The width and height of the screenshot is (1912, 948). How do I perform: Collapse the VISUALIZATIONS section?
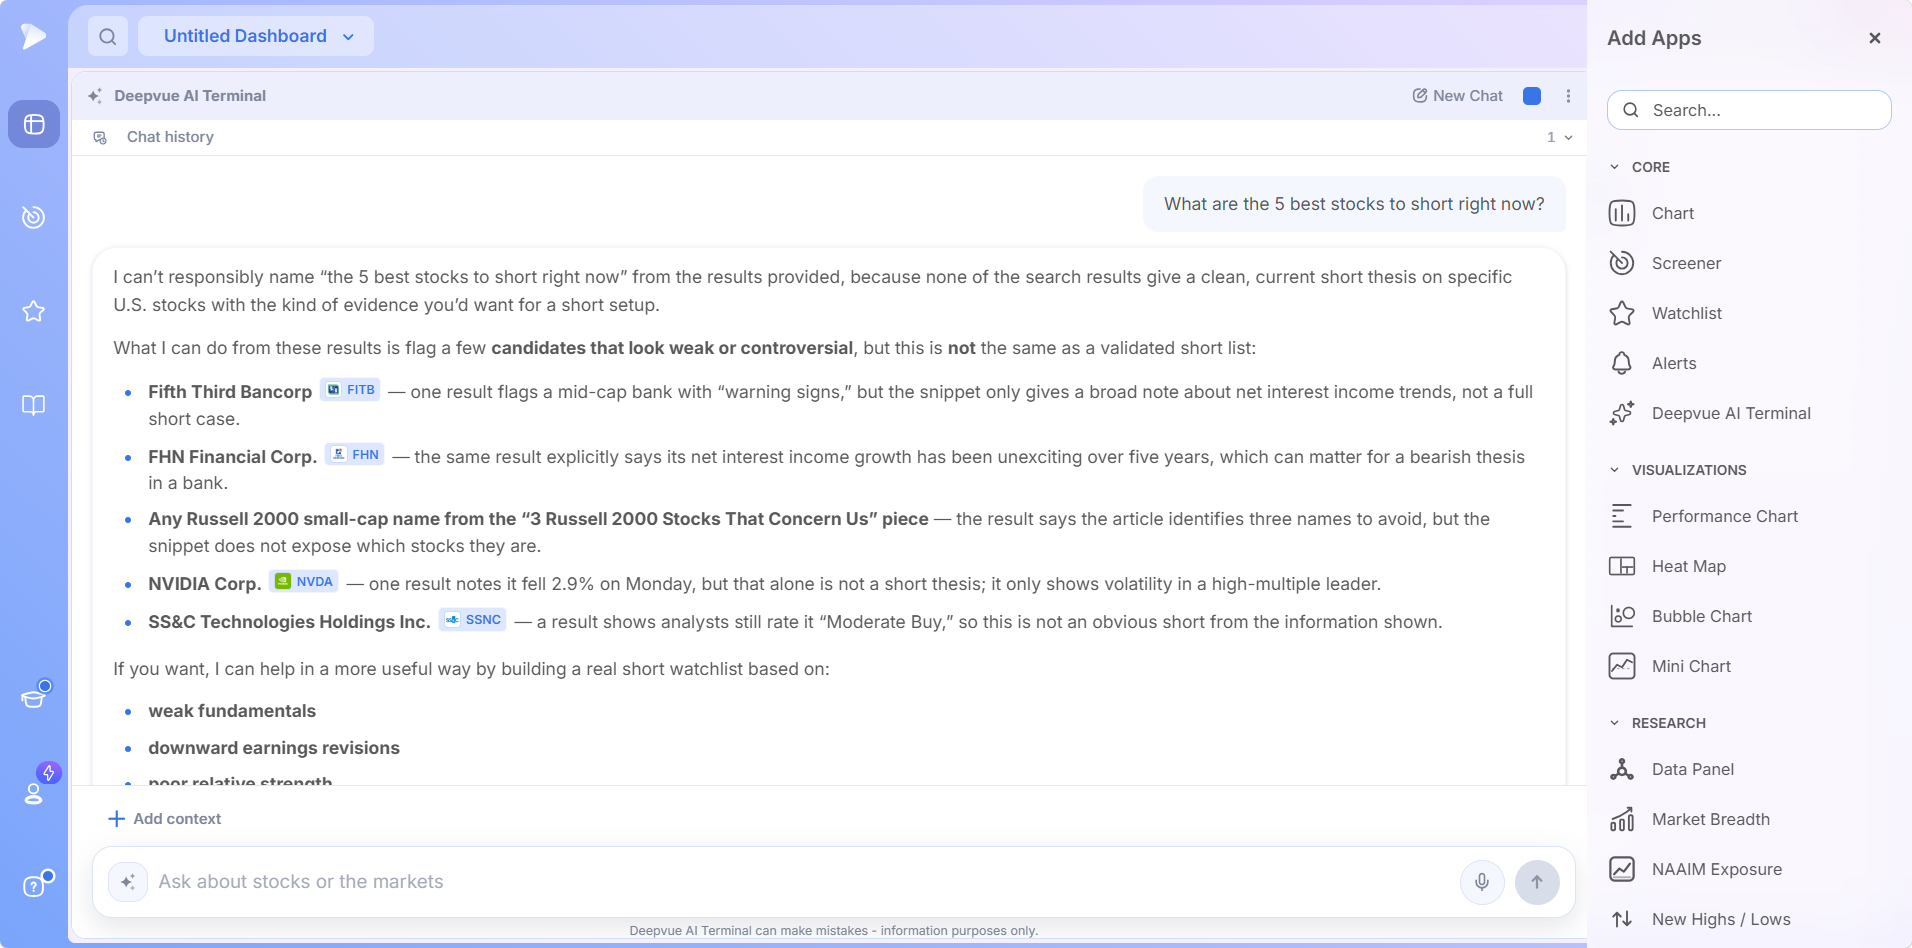(x=1678, y=470)
